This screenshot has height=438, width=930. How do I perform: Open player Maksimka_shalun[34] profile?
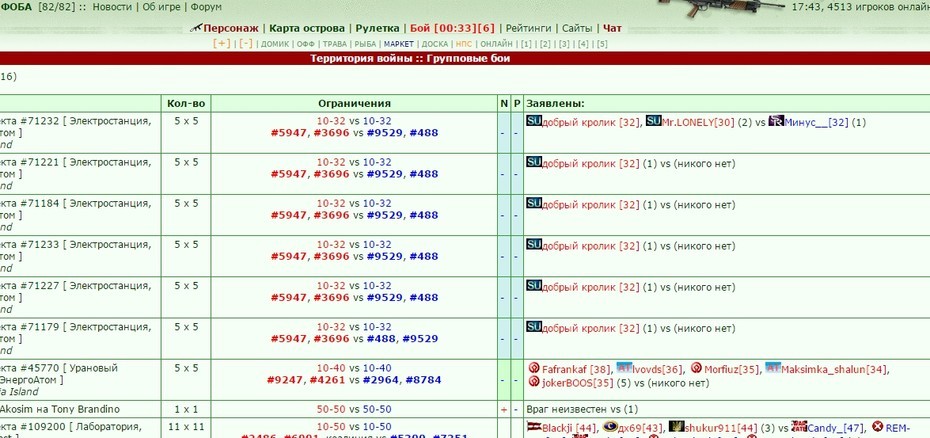click(x=834, y=369)
